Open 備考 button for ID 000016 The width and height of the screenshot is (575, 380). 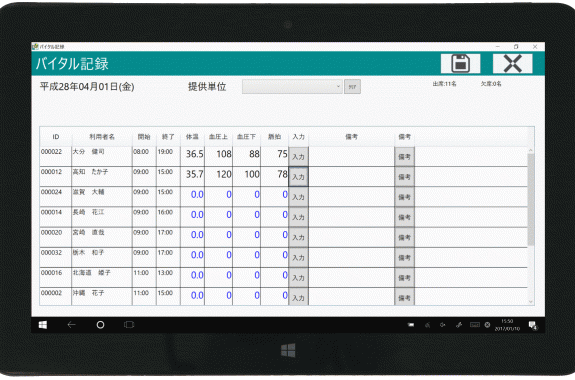404,278
